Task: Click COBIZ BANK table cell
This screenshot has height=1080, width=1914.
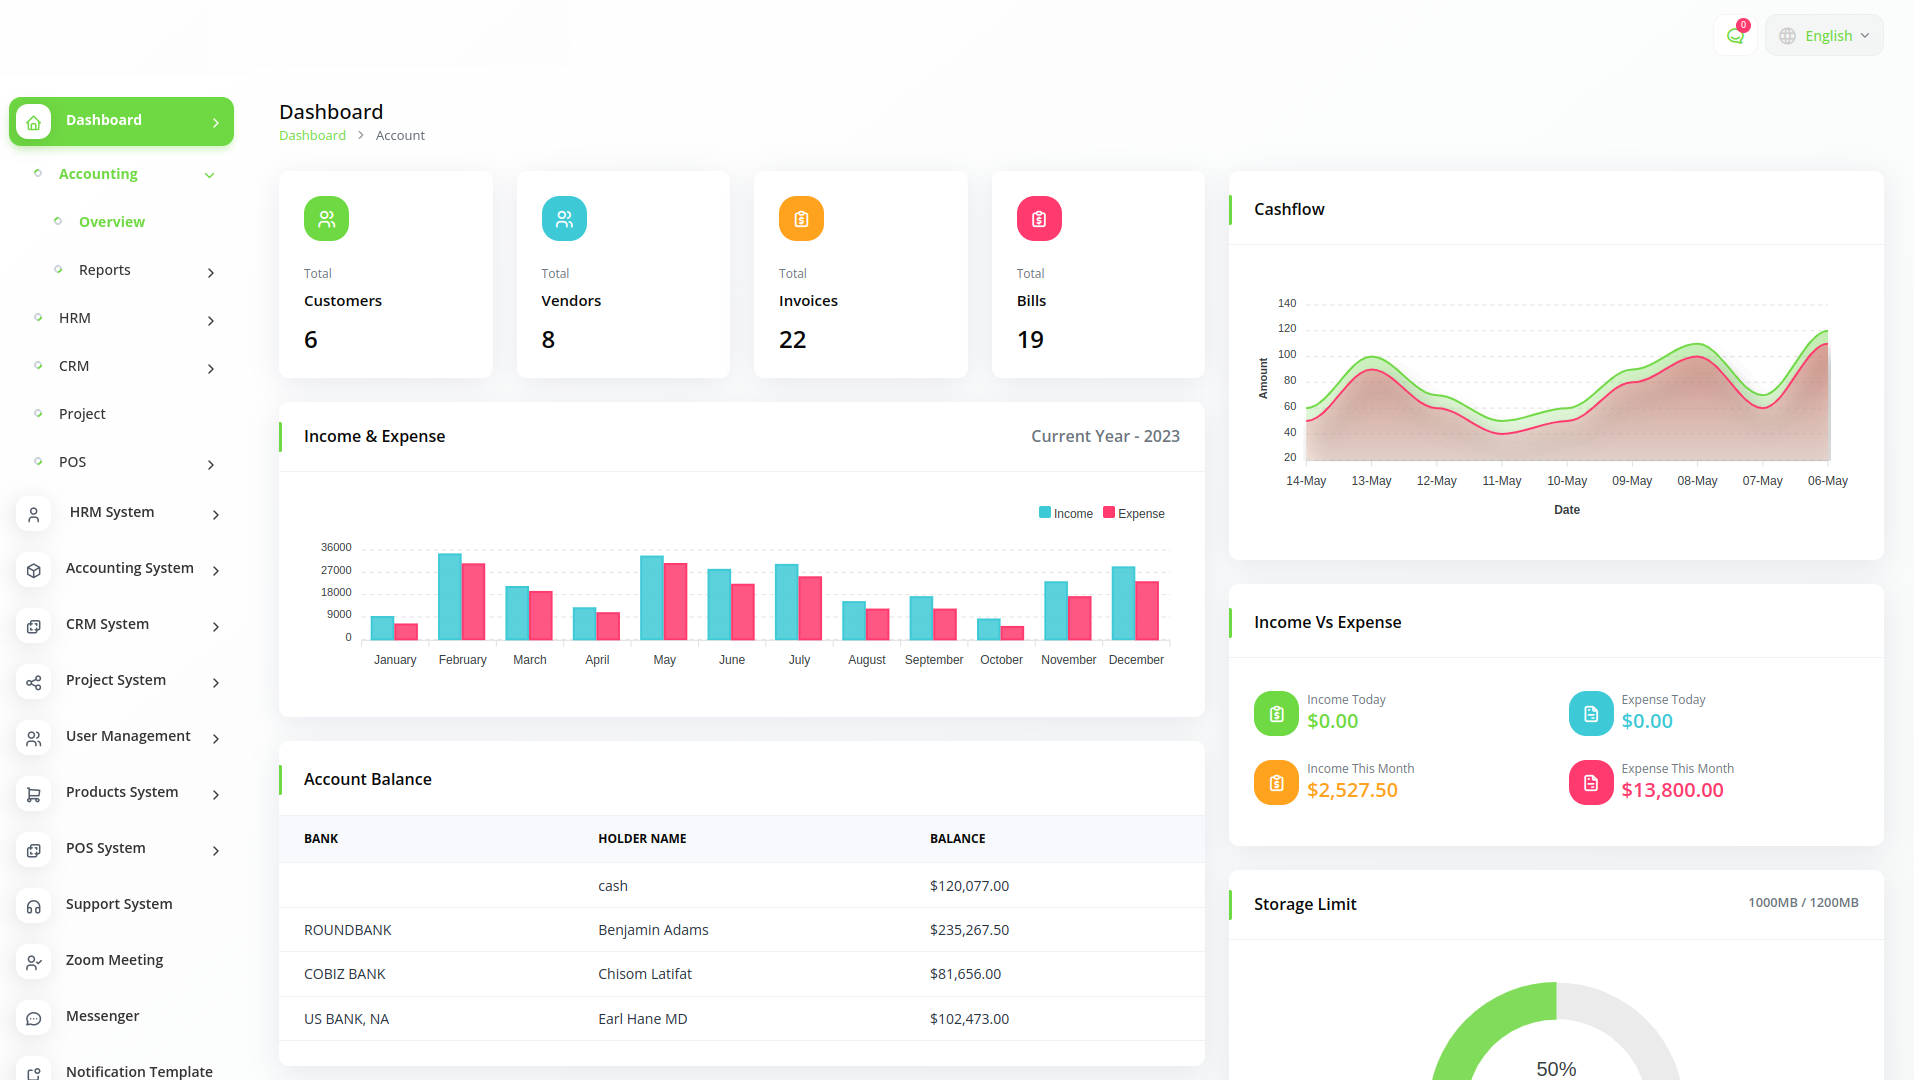Action: pos(344,974)
